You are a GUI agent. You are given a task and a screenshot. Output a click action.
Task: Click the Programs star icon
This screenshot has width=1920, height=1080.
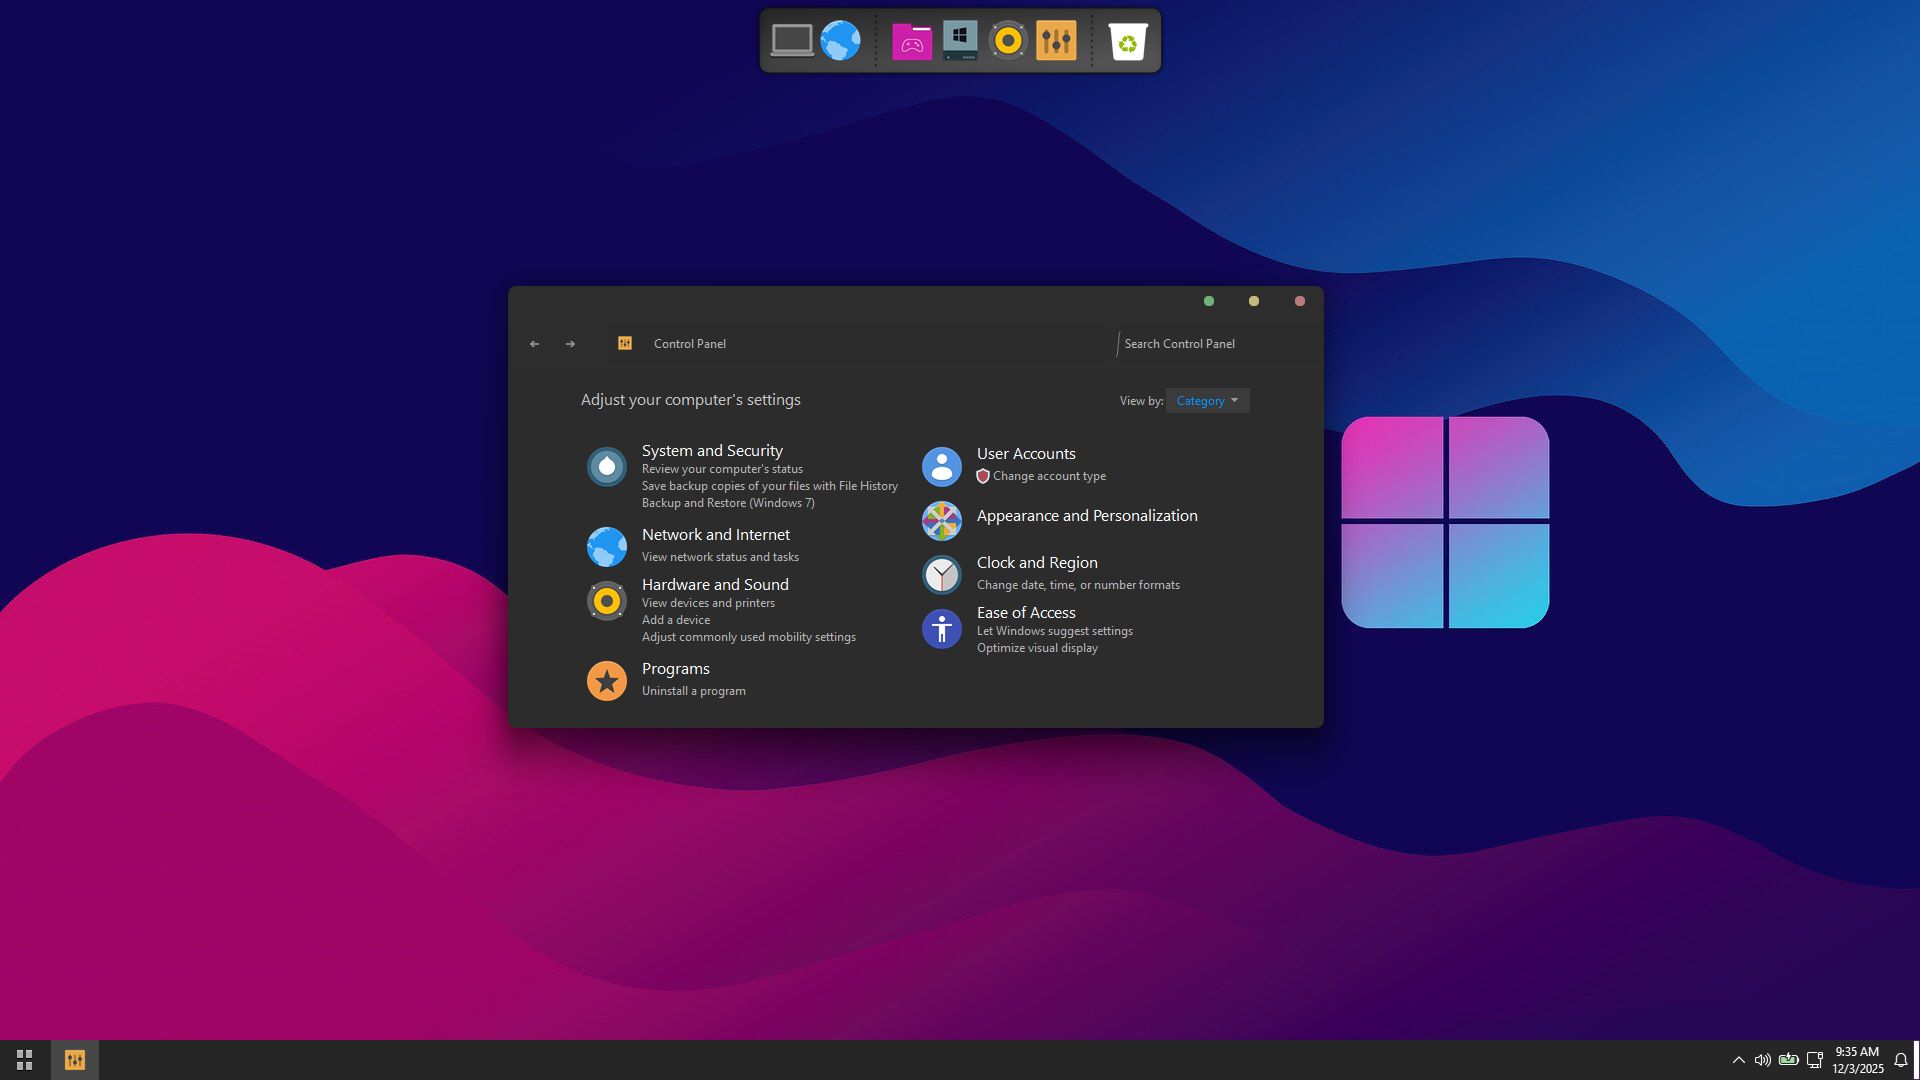pos(606,681)
